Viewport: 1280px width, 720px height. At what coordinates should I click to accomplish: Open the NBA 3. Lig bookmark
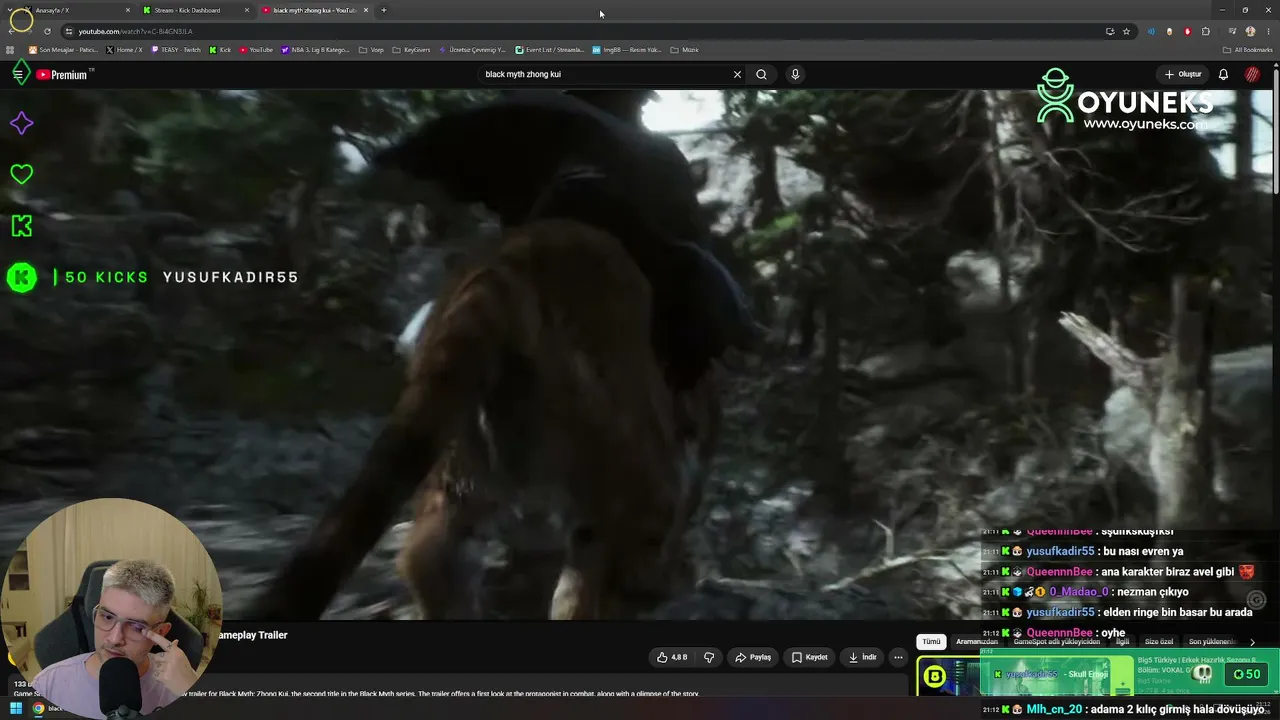coord(316,50)
